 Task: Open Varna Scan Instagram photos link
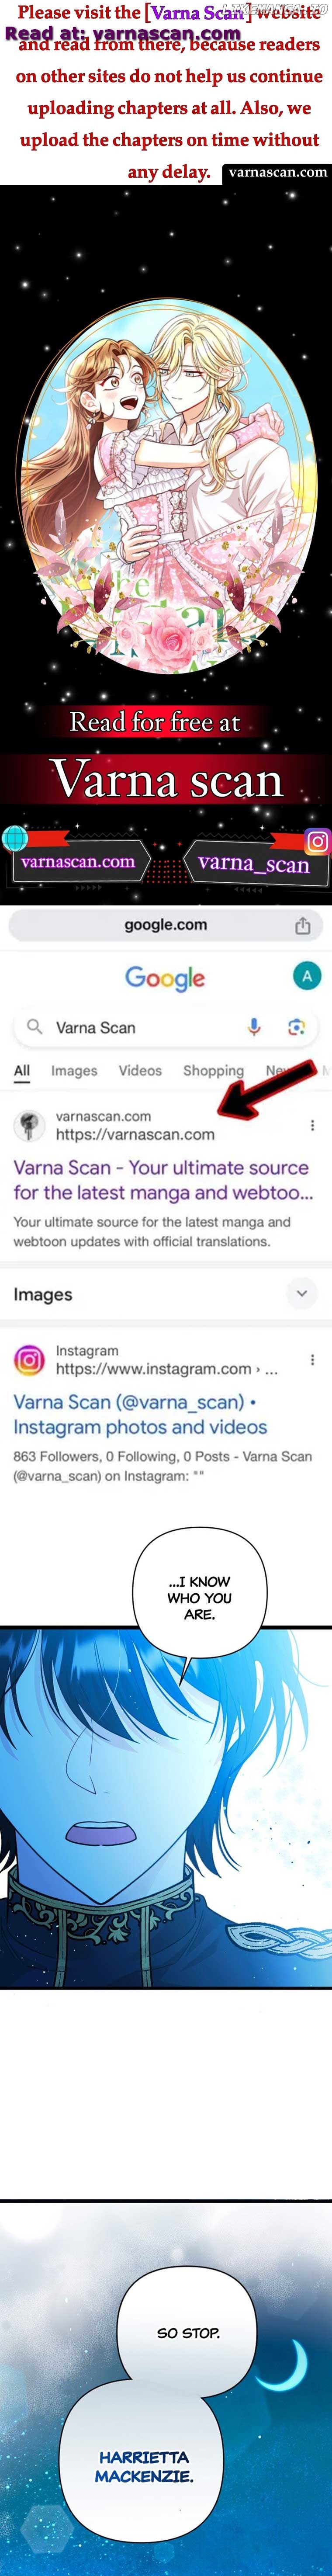point(140,1414)
